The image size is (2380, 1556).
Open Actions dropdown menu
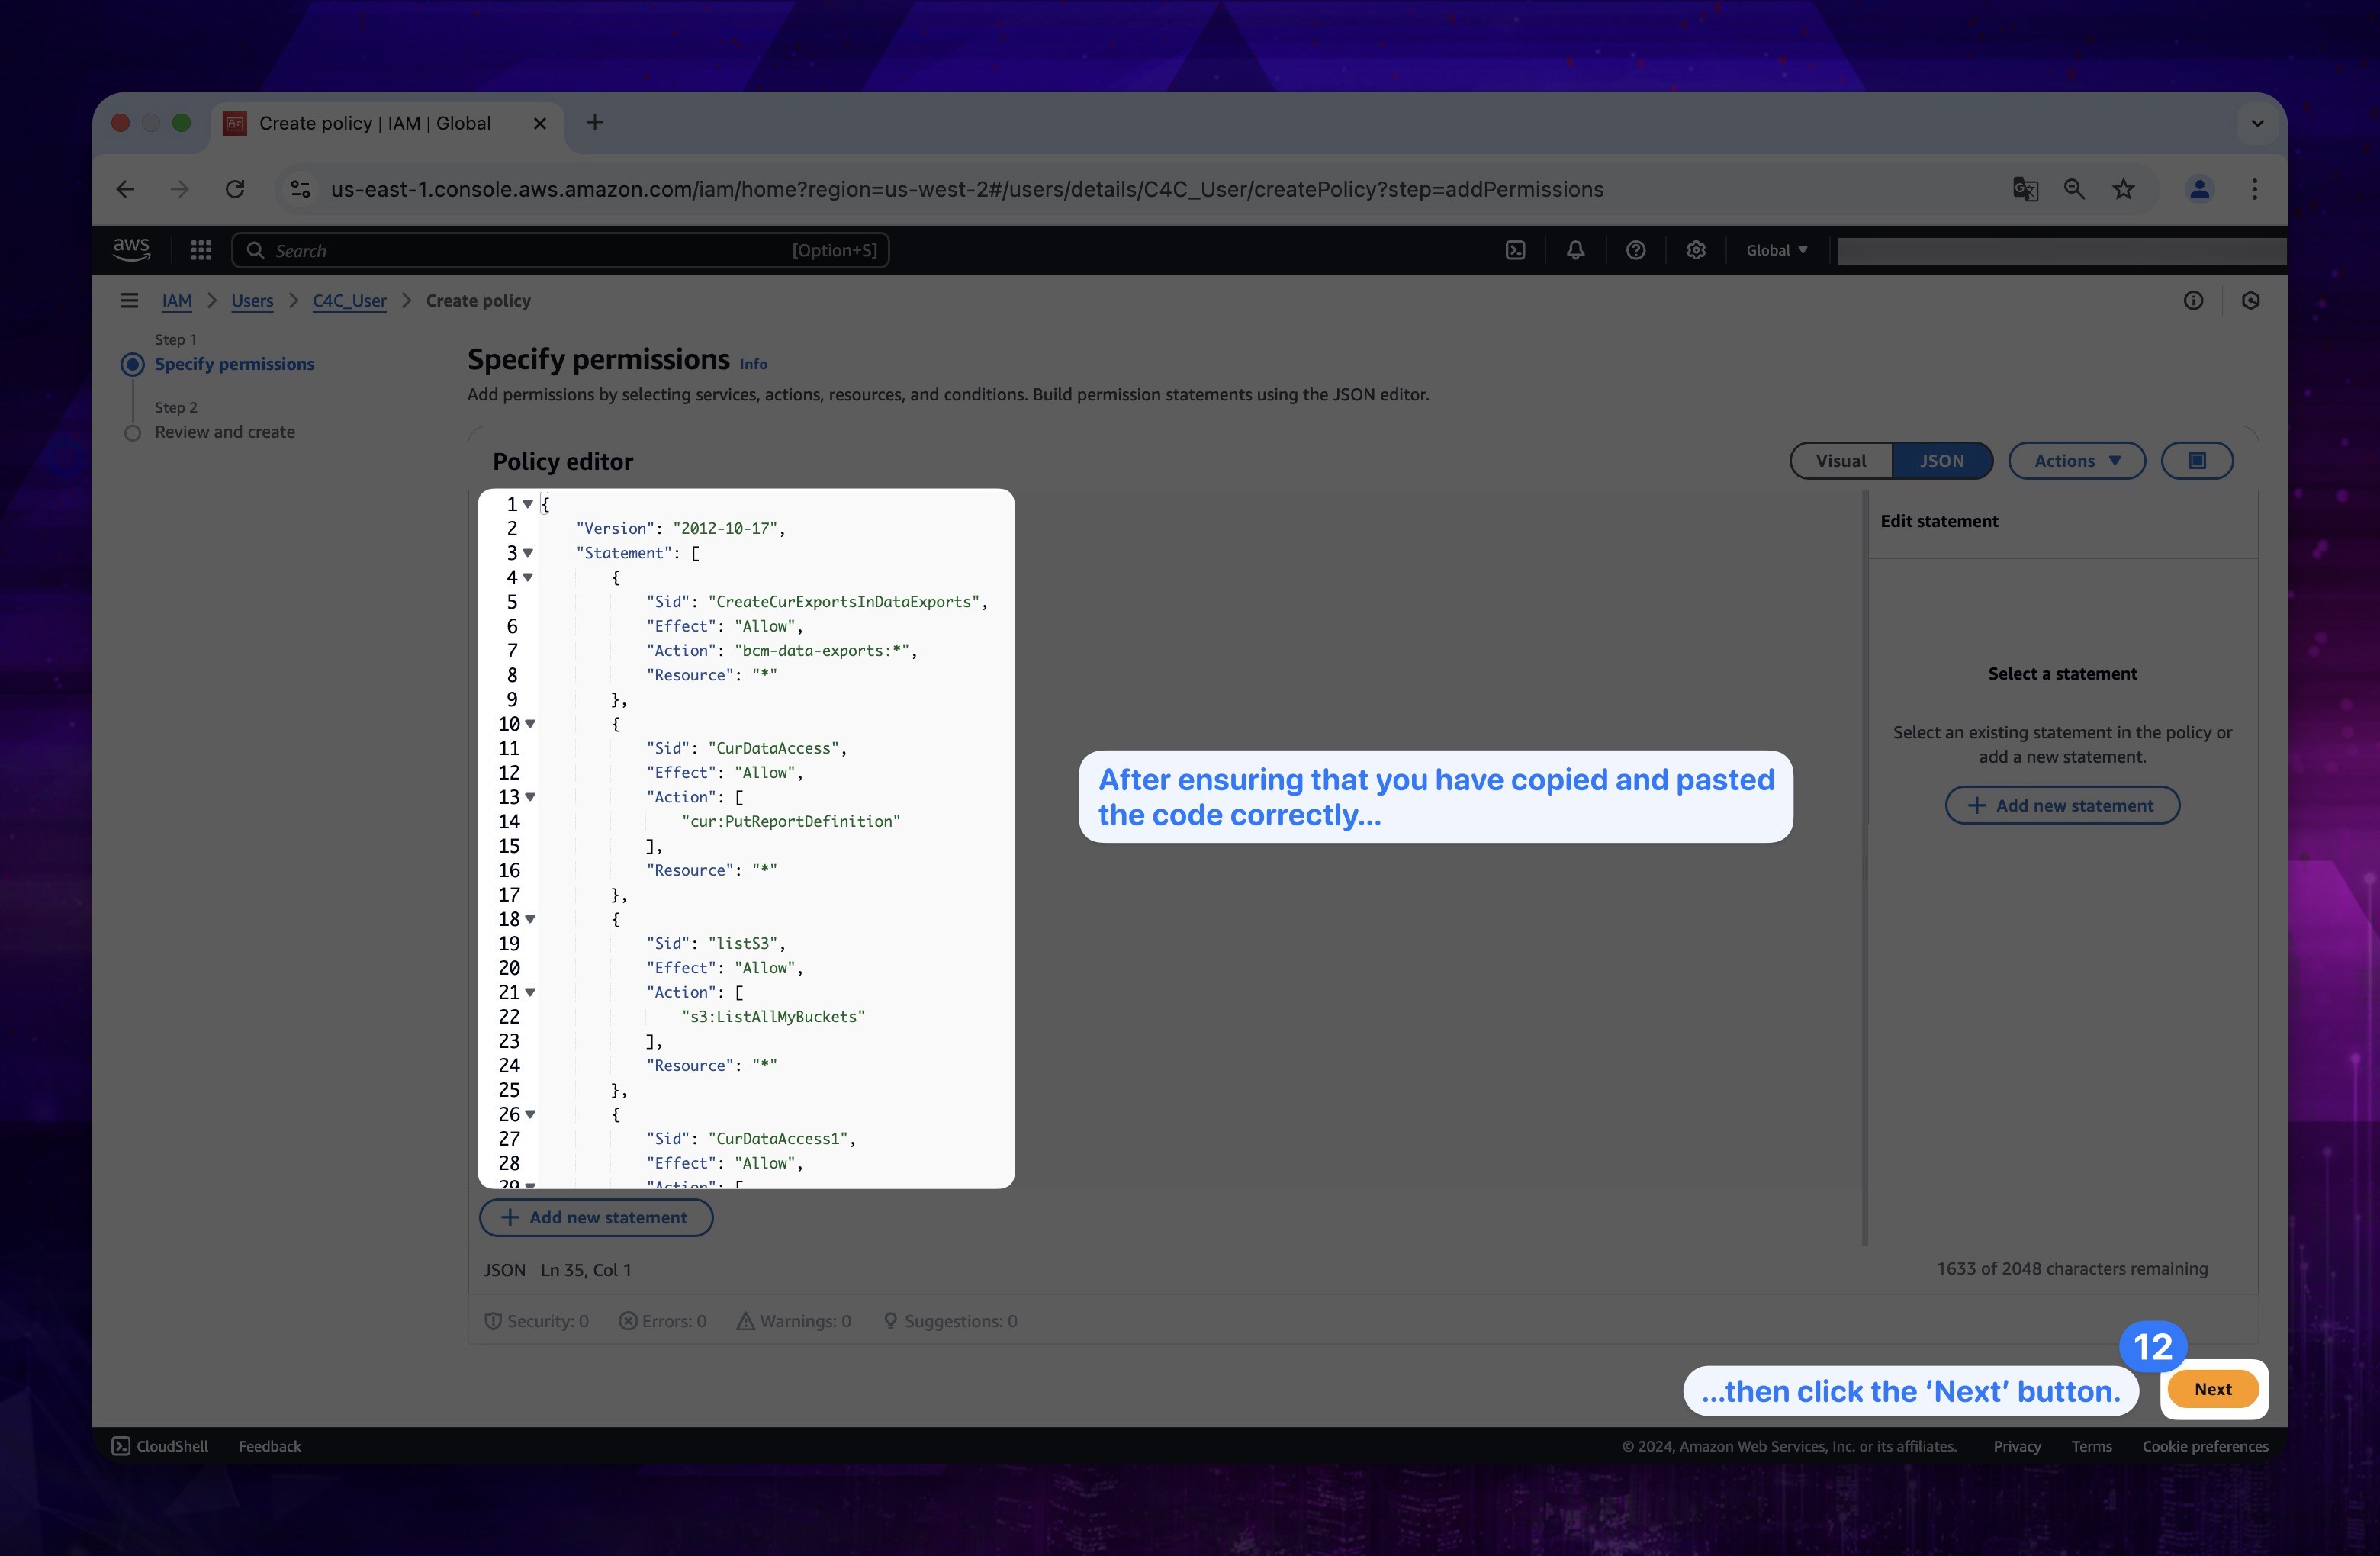pos(2076,460)
